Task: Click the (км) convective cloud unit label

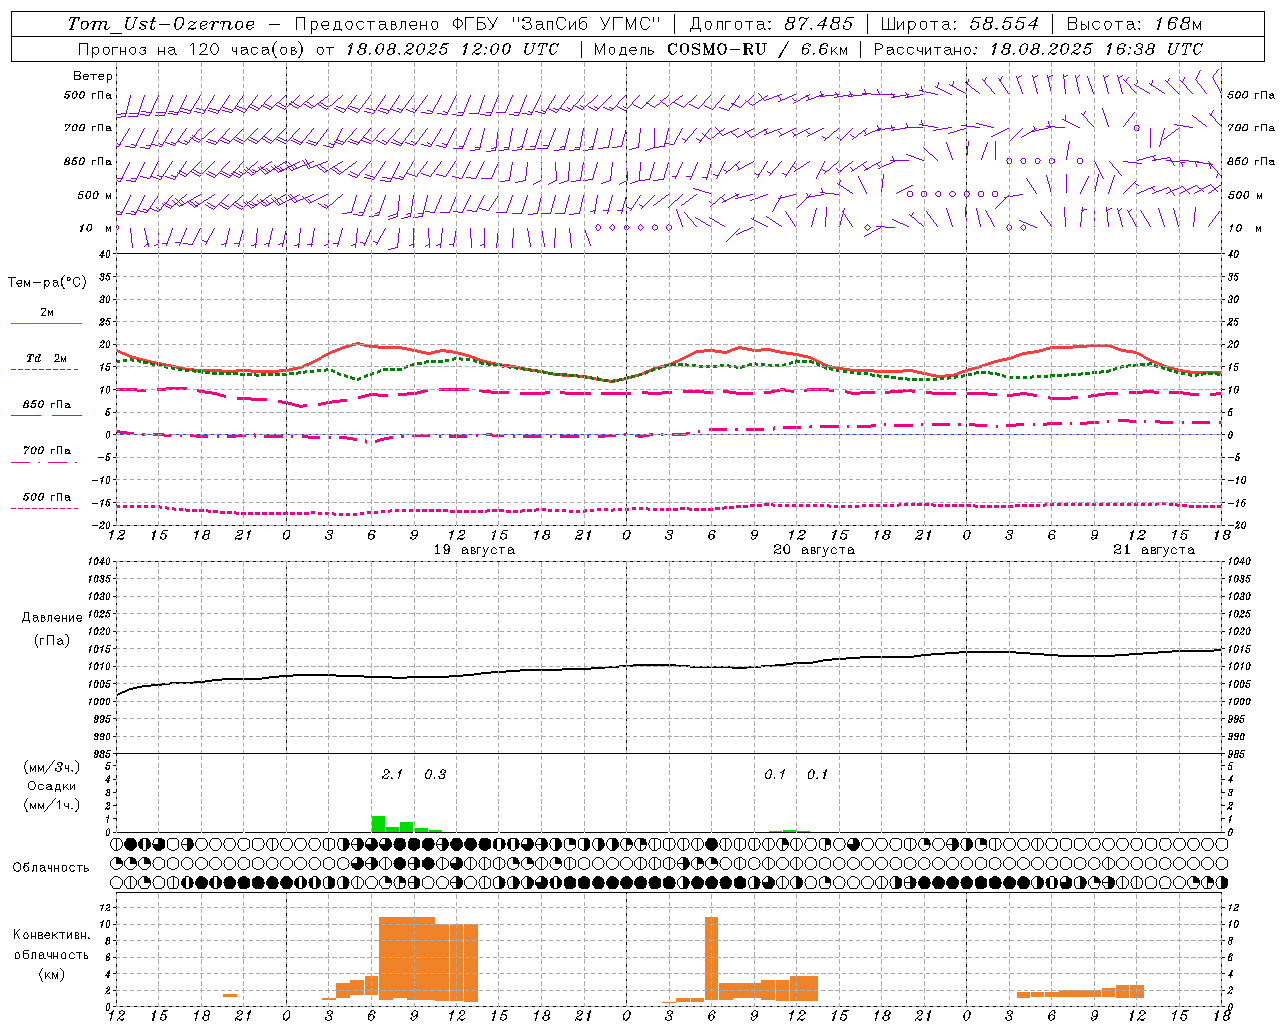Action: click(51, 974)
